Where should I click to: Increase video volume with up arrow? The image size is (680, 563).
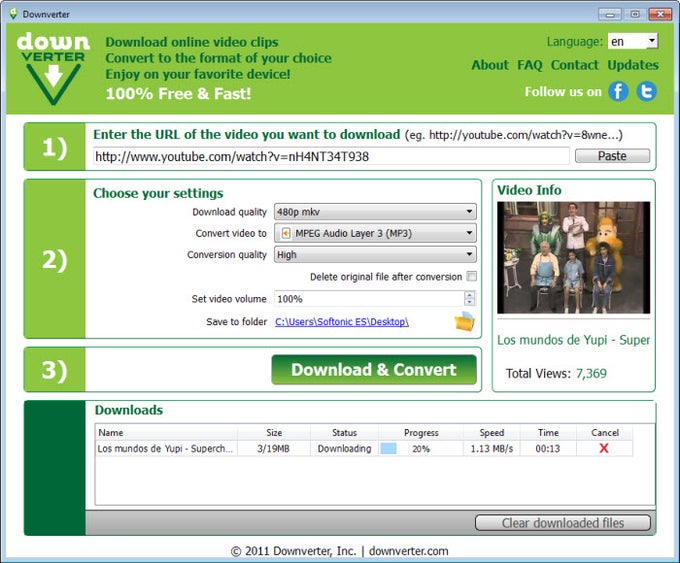pyautogui.click(x=470, y=295)
